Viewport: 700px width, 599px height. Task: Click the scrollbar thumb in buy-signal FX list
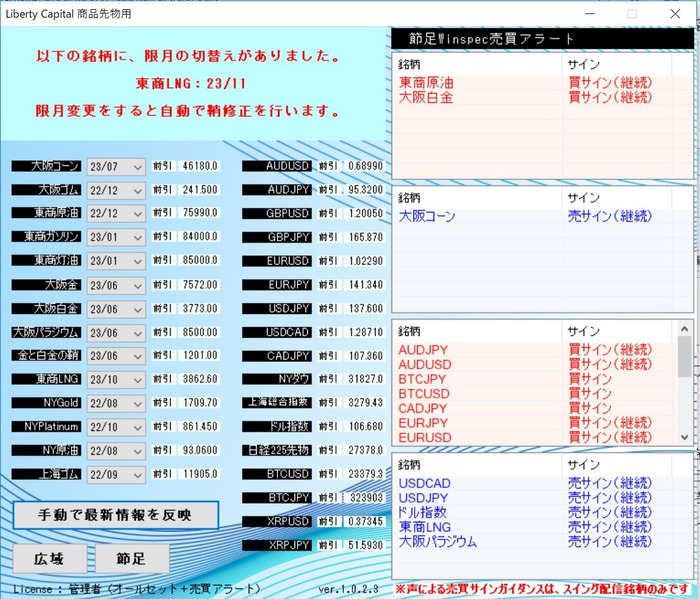pyautogui.click(x=684, y=356)
